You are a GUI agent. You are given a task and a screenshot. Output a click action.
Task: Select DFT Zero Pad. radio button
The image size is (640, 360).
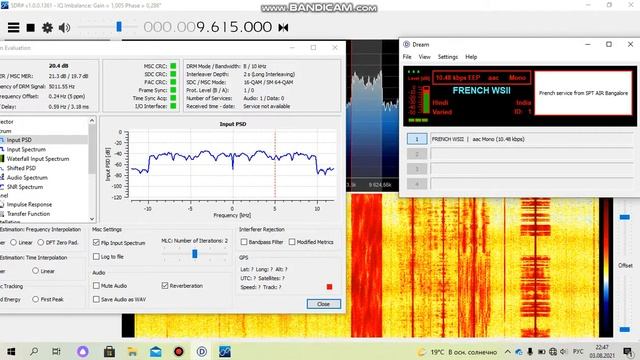tap(41, 242)
